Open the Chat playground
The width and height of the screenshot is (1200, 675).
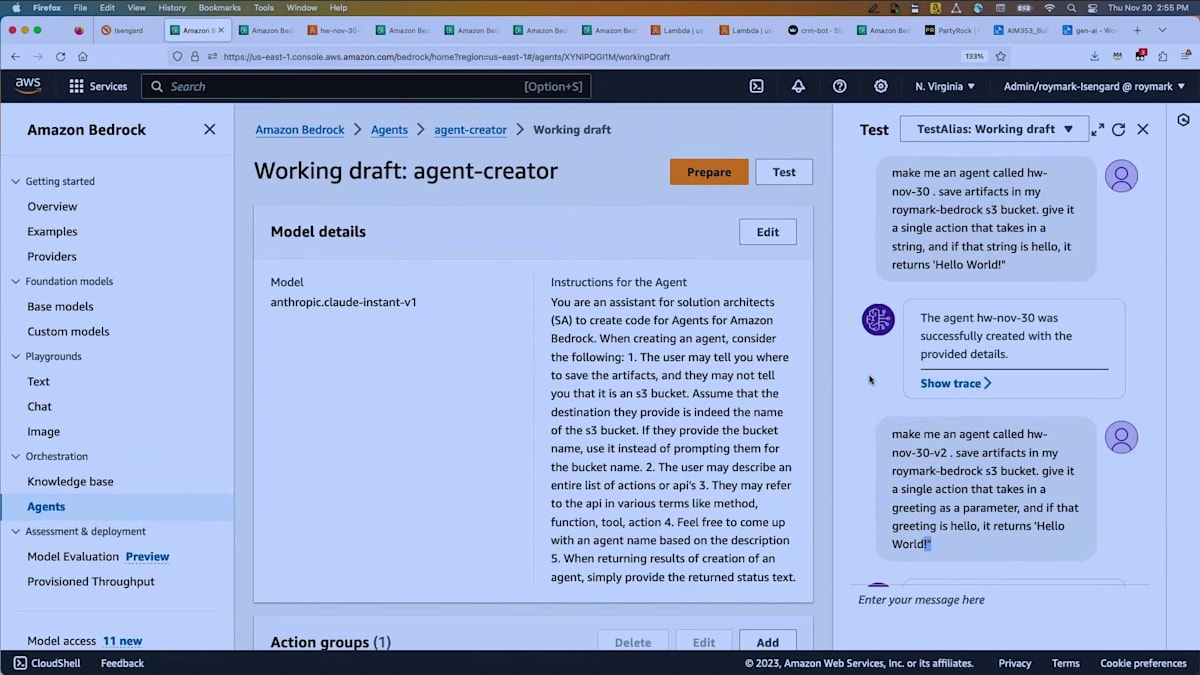click(x=40, y=407)
